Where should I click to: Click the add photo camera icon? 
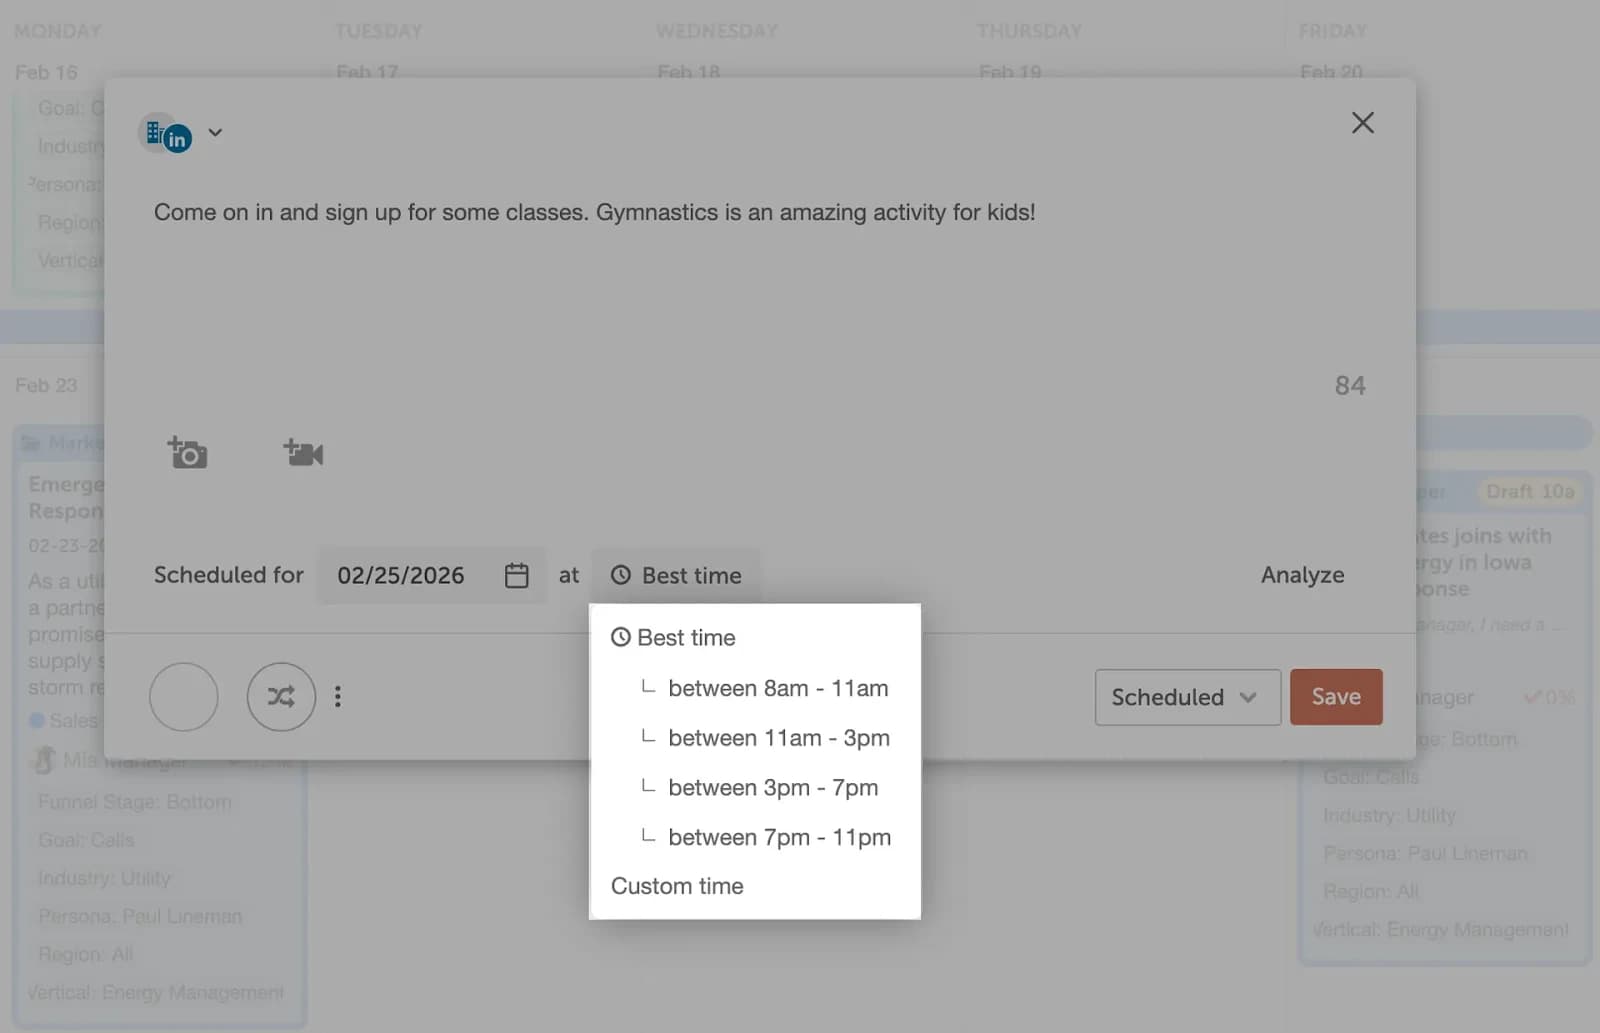(x=188, y=453)
